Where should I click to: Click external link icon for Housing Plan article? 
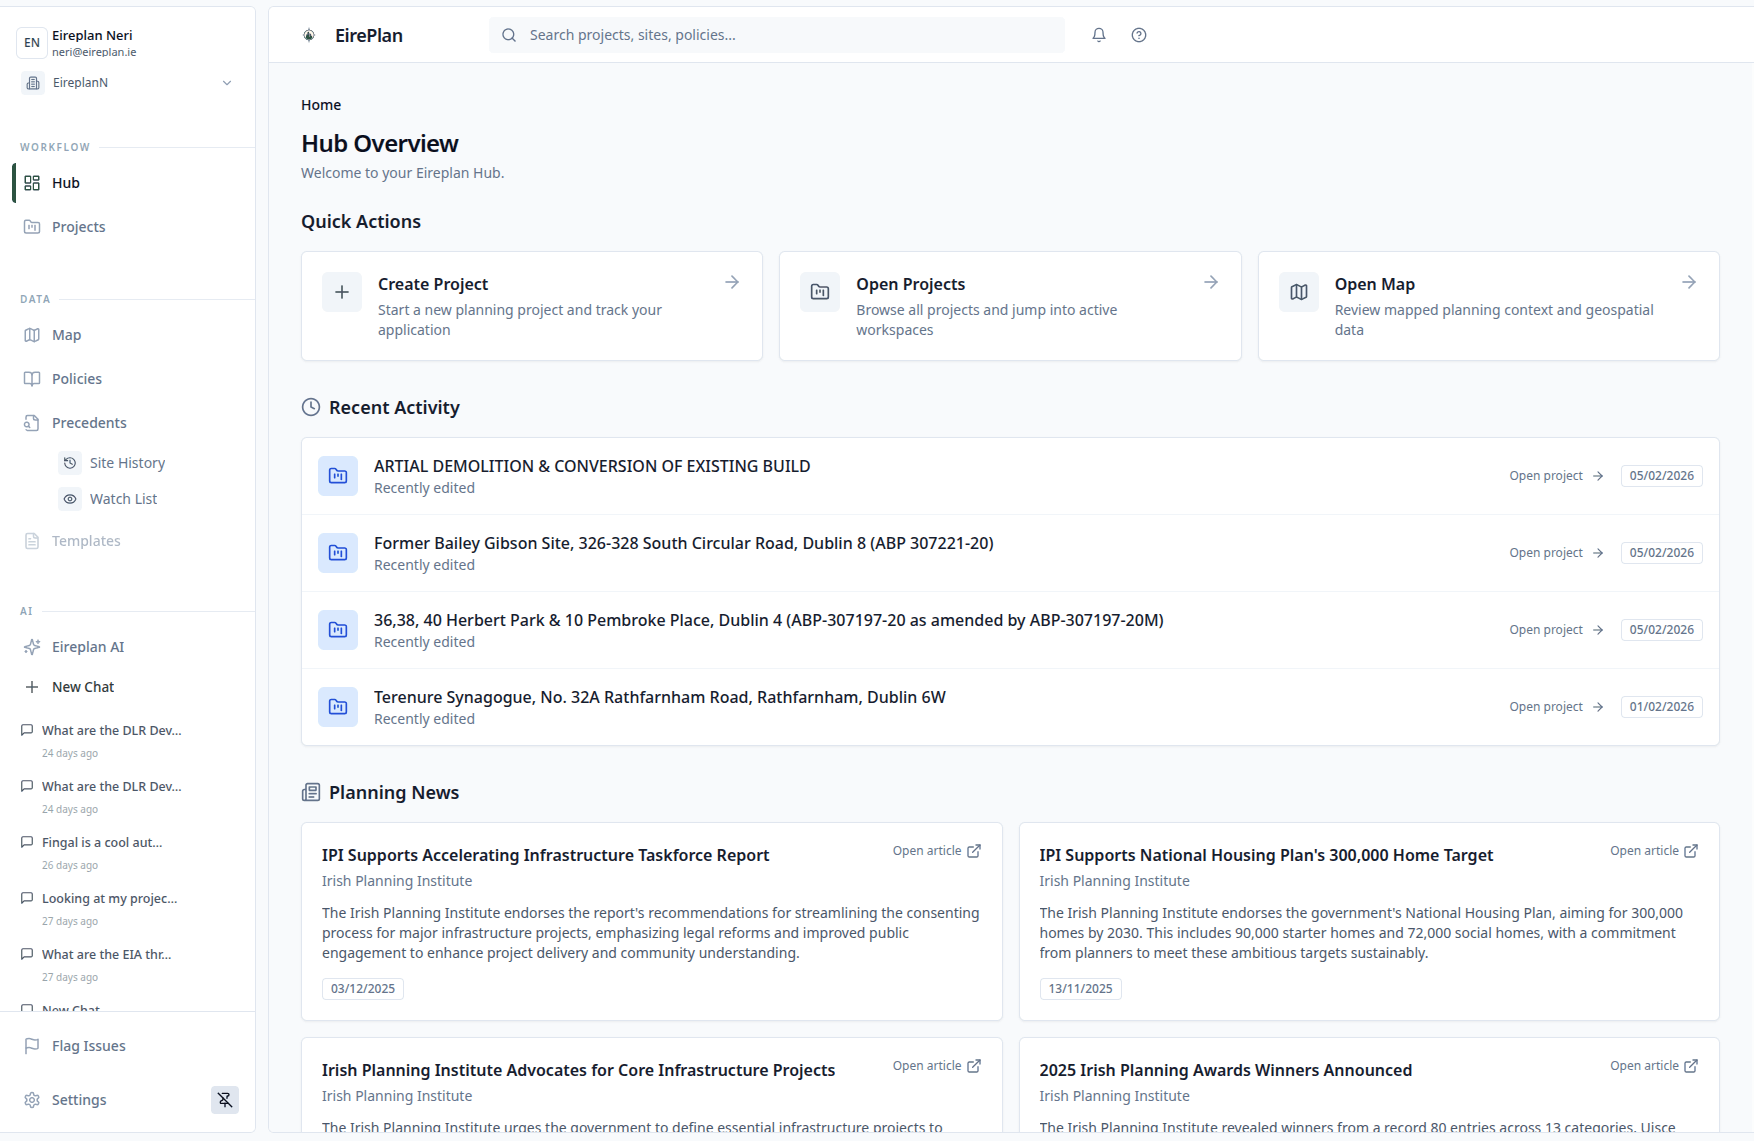coord(1691,851)
